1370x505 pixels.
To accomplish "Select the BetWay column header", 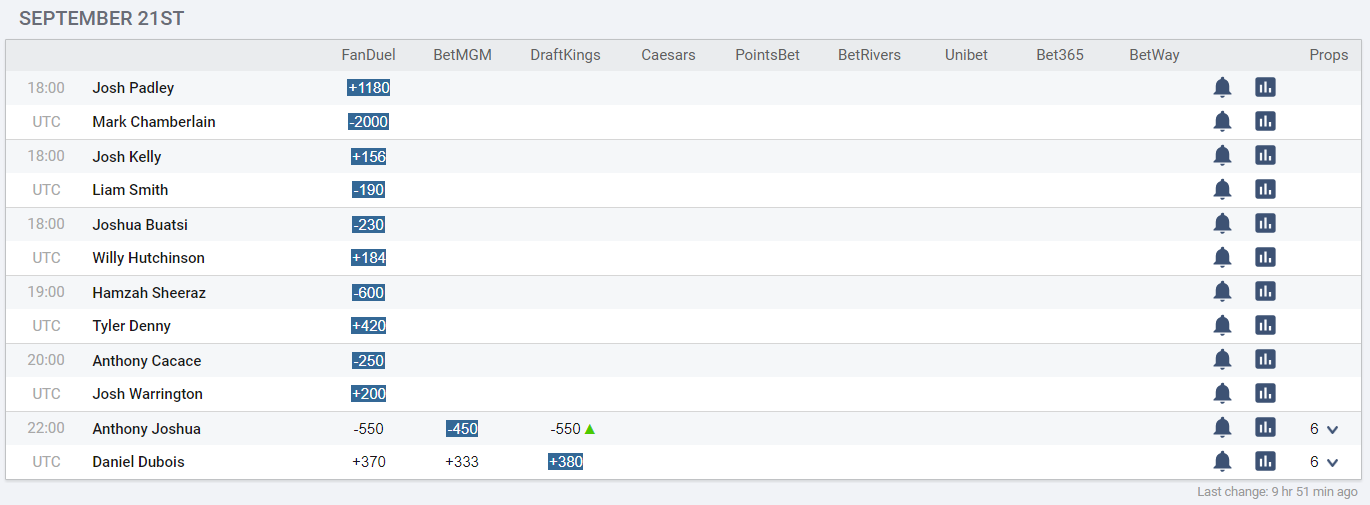I will tap(1154, 55).
